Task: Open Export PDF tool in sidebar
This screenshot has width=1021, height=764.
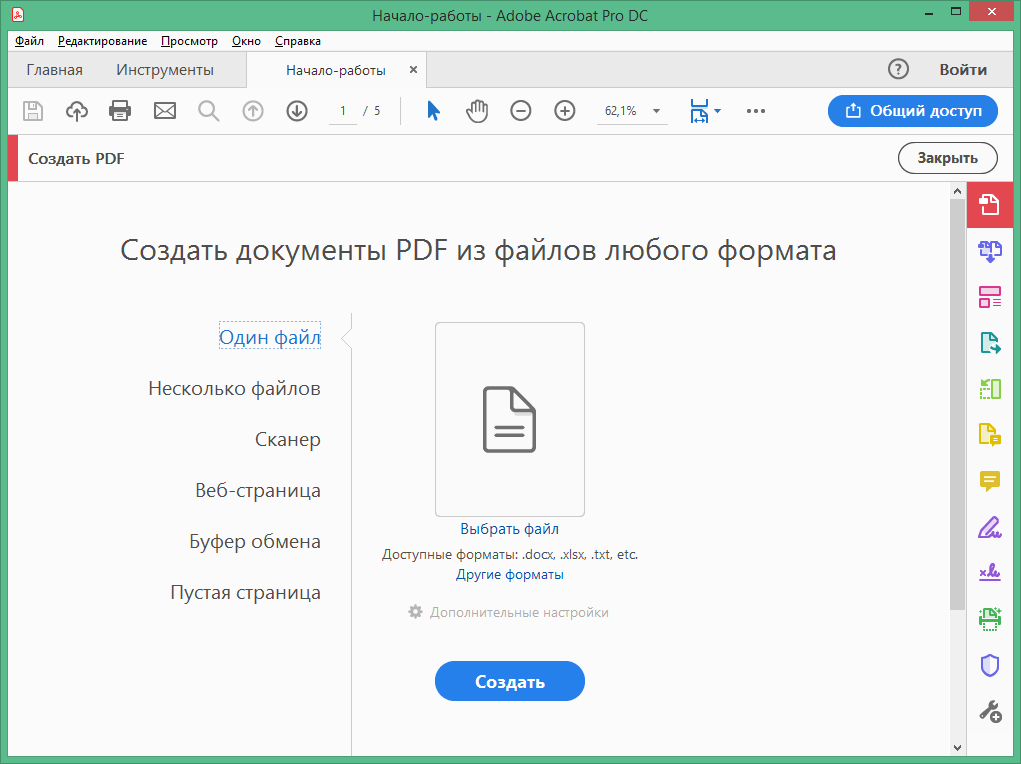Action: coord(989,343)
